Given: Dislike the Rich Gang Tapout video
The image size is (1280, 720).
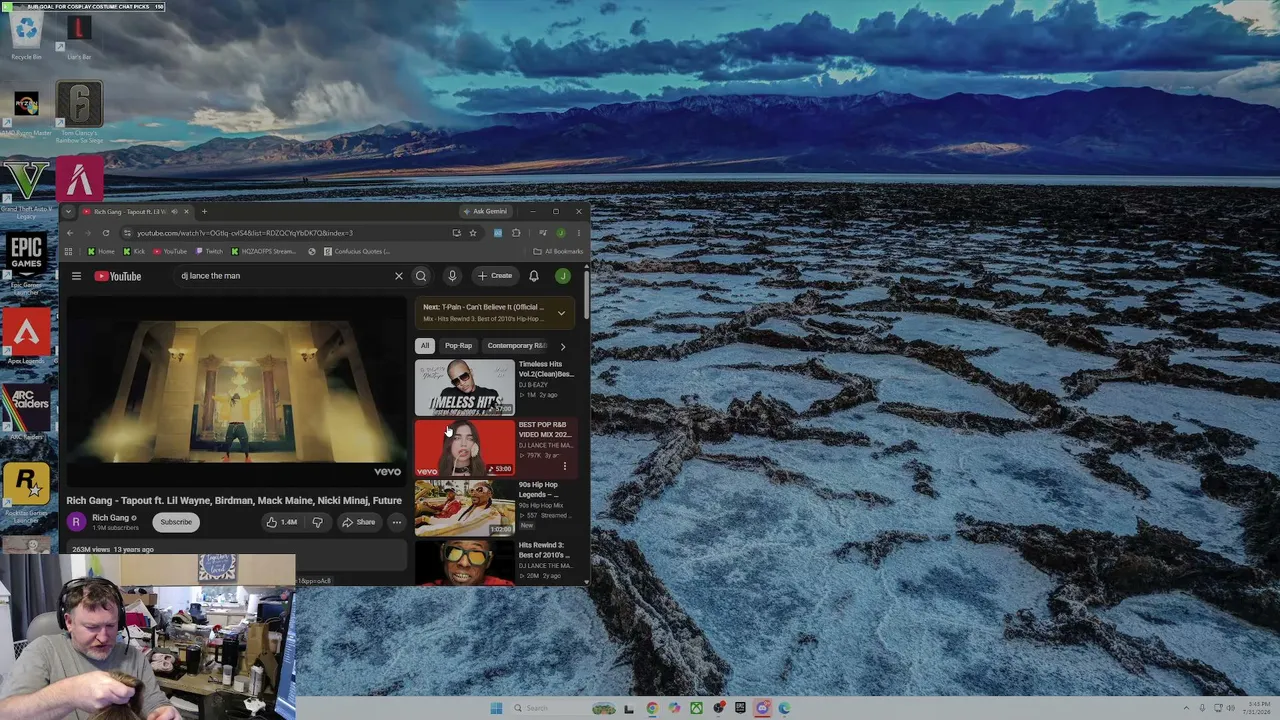Looking at the screenshot, I should tap(317, 522).
